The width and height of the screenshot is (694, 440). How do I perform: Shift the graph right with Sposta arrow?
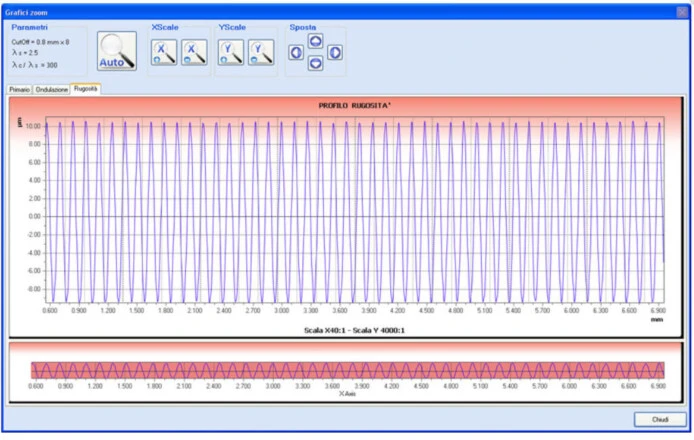click(x=335, y=52)
